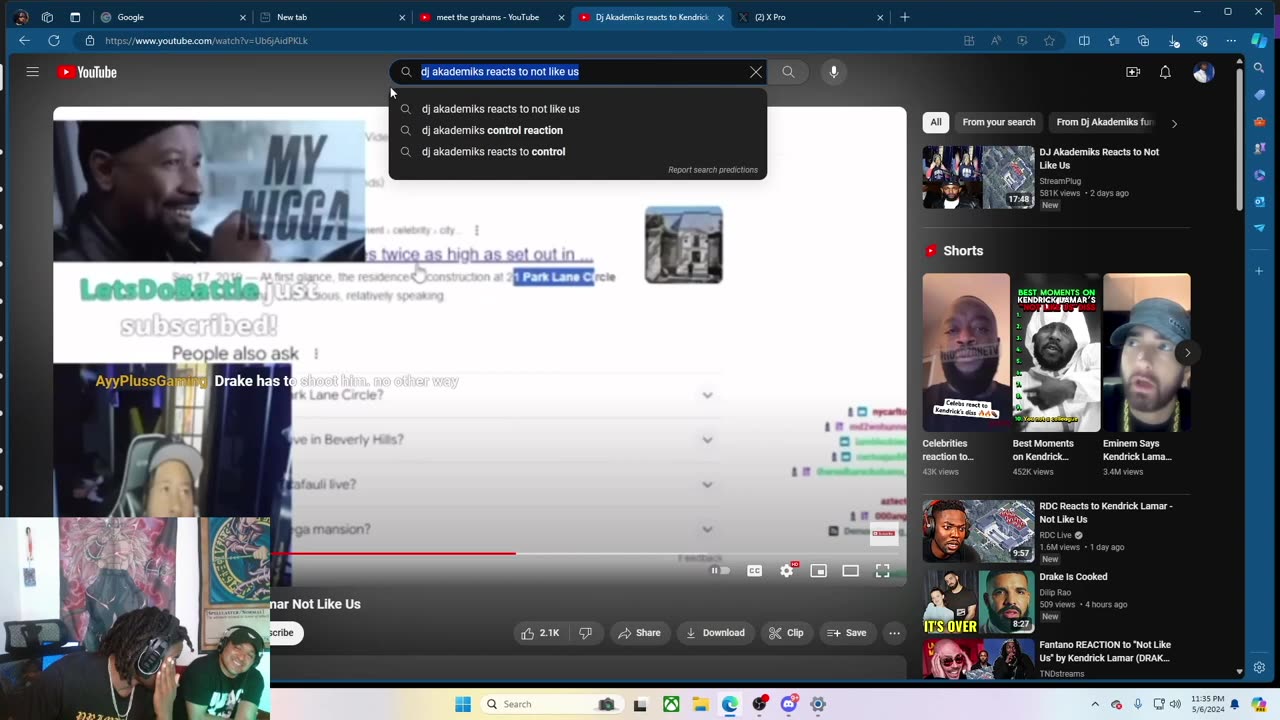
Task: Open Xbox app on the taskbar
Action: click(x=671, y=704)
